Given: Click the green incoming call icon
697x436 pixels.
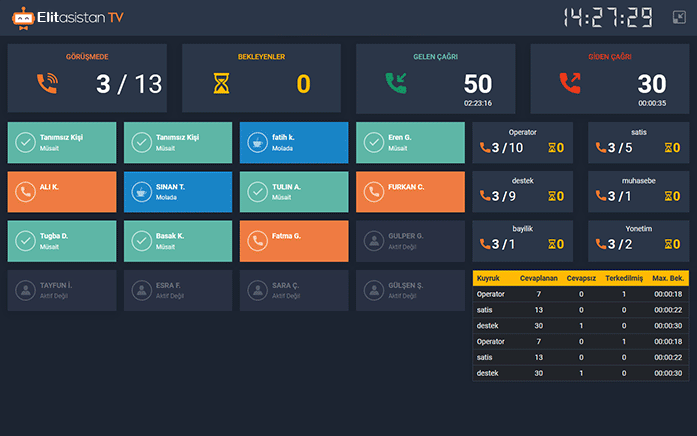Looking at the screenshot, I should (396, 83).
